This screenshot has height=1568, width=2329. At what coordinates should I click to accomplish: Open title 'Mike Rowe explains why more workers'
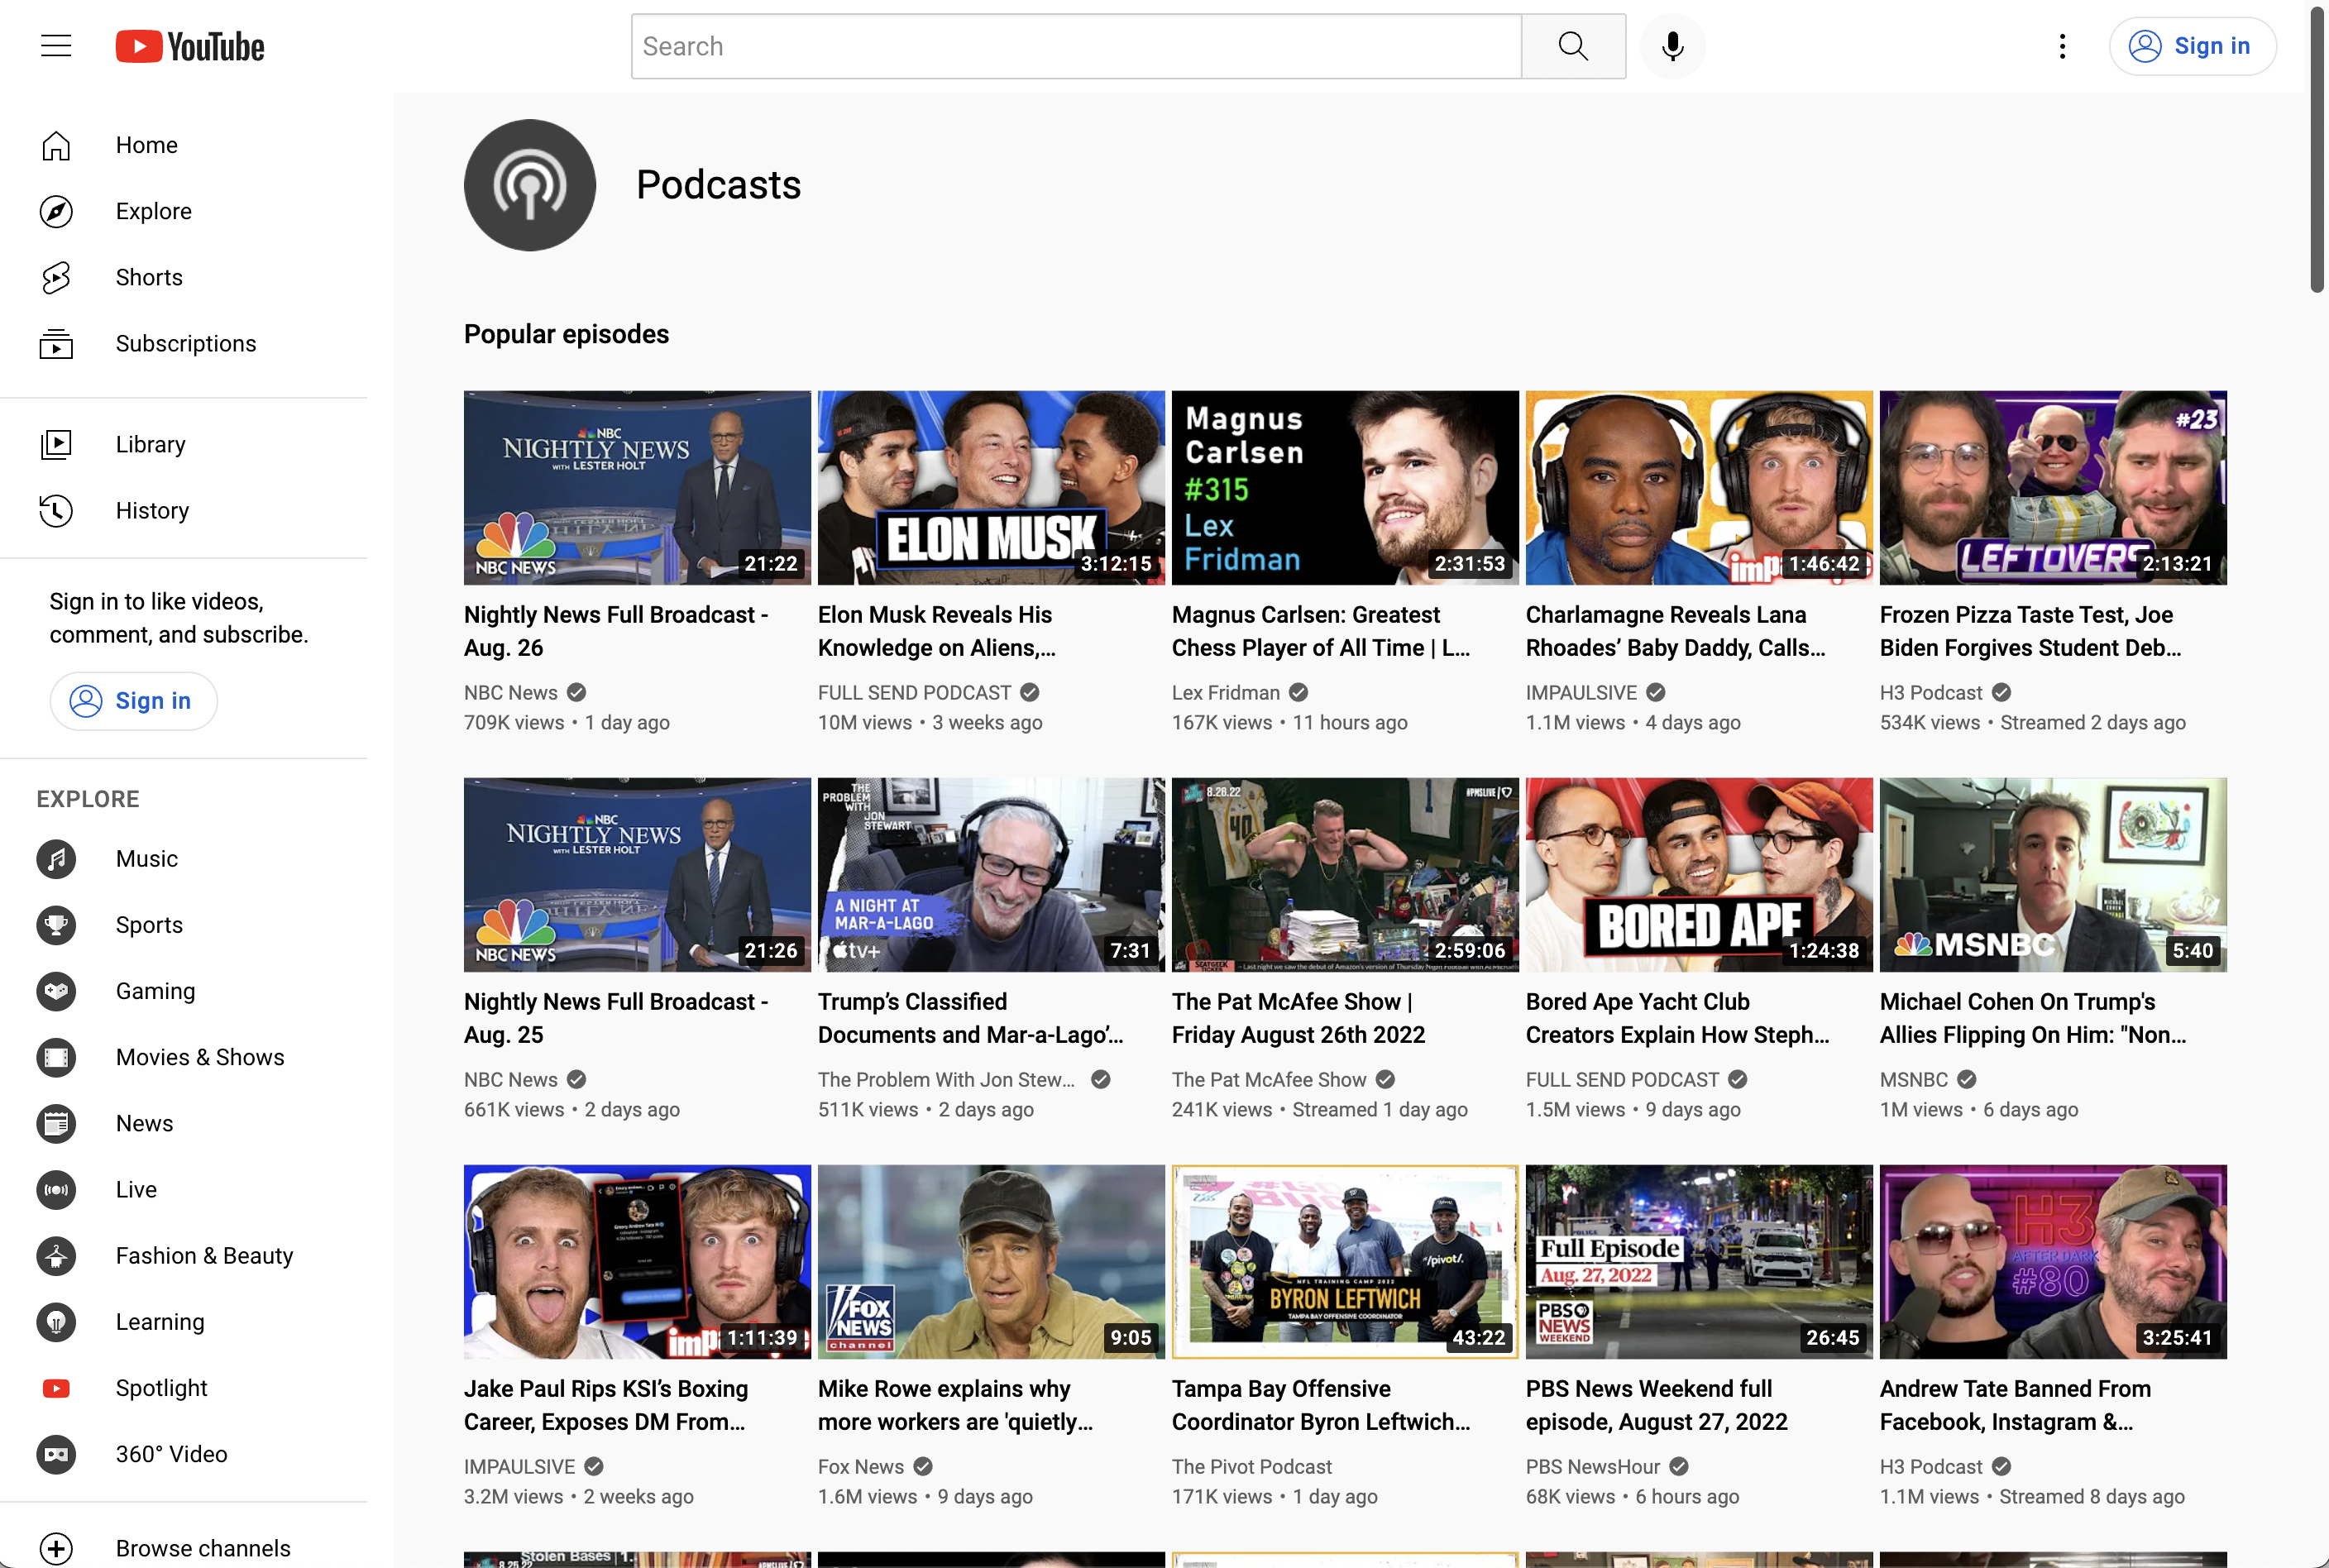tap(955, 1405)
